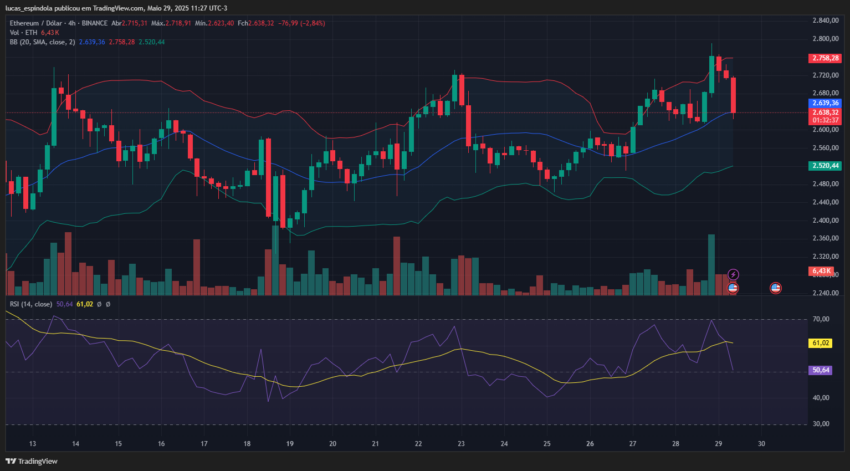Click the red 6,43K volume label
This screenshot has width=850, height=471.
coord(821,271)
